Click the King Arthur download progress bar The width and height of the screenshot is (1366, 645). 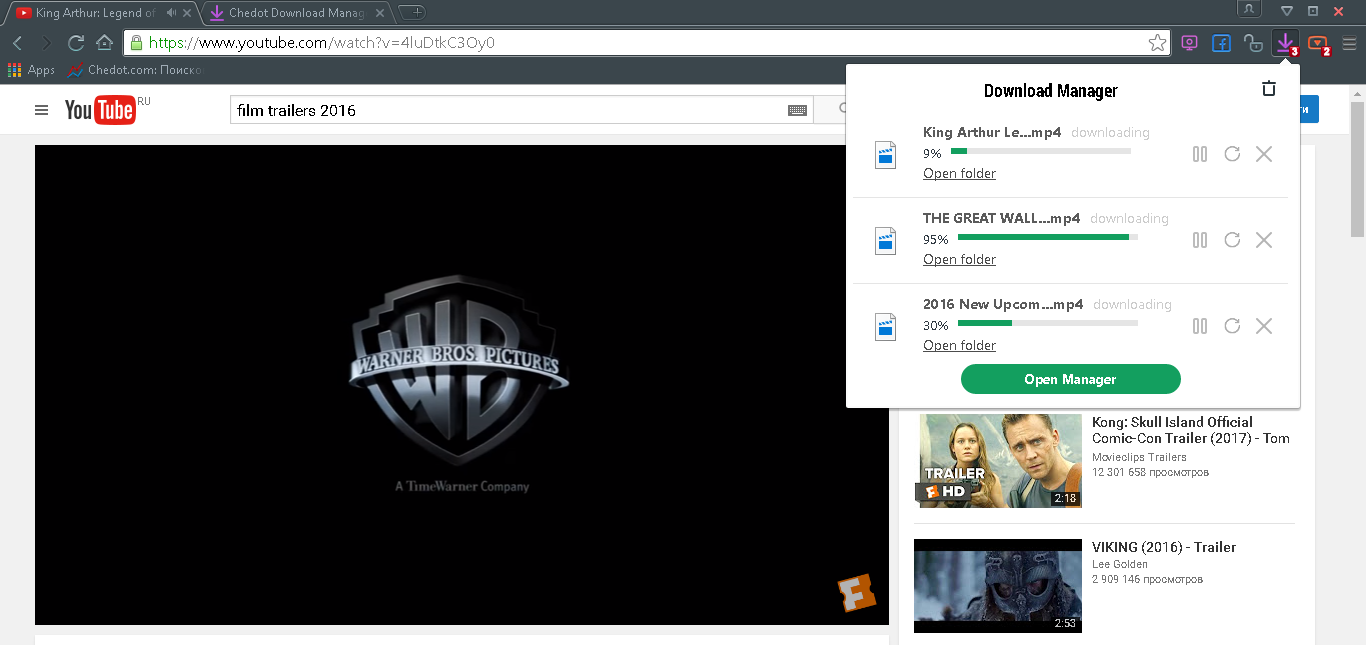pyautogui.click(x=1040, y=151)
